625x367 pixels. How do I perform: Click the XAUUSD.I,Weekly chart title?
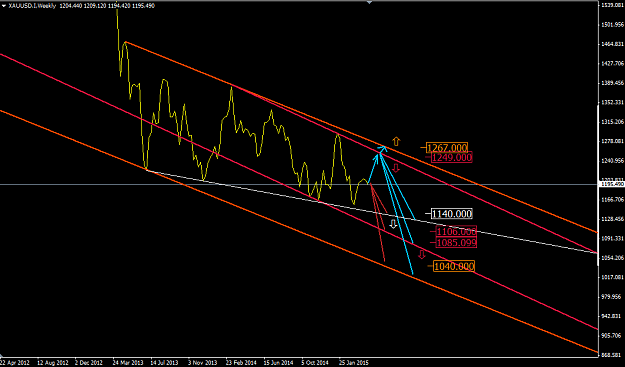(32, 6)
